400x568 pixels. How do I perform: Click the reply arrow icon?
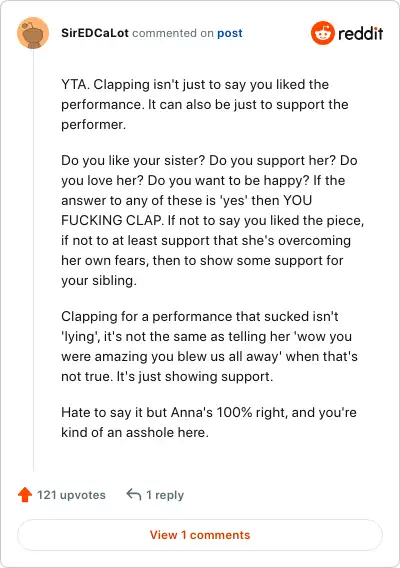(134, 494)
